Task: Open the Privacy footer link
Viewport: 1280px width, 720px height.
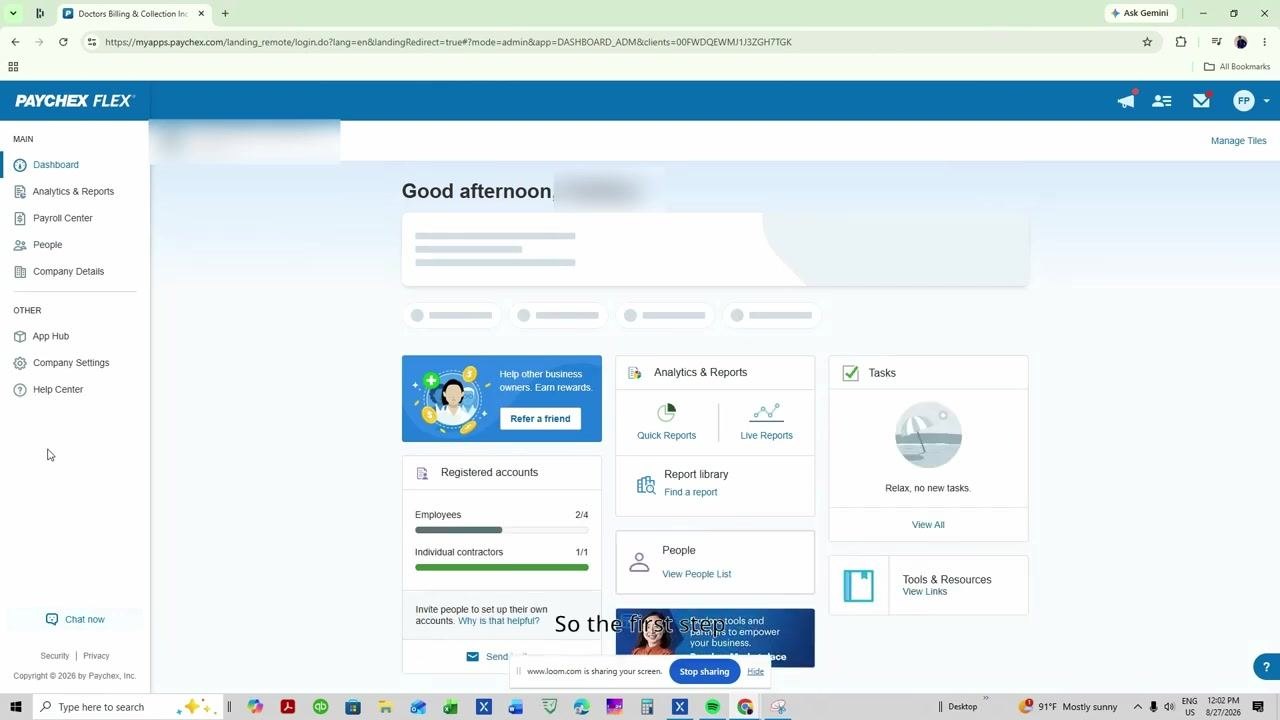Action: [96, 656]
